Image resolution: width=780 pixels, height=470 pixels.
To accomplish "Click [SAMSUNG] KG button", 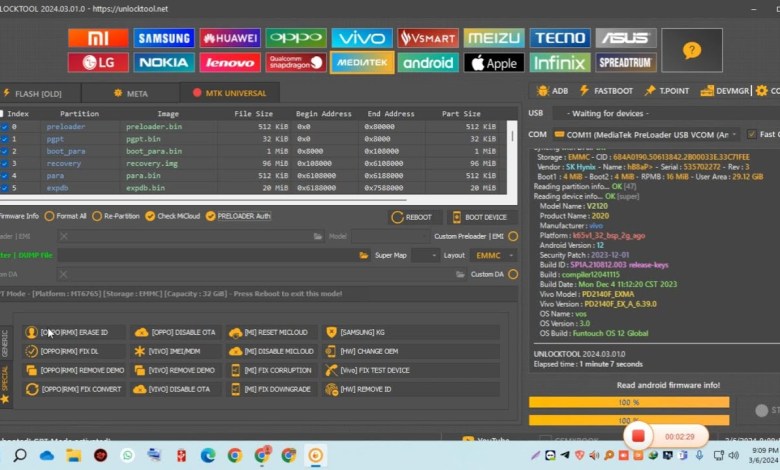I will point(410,332).
